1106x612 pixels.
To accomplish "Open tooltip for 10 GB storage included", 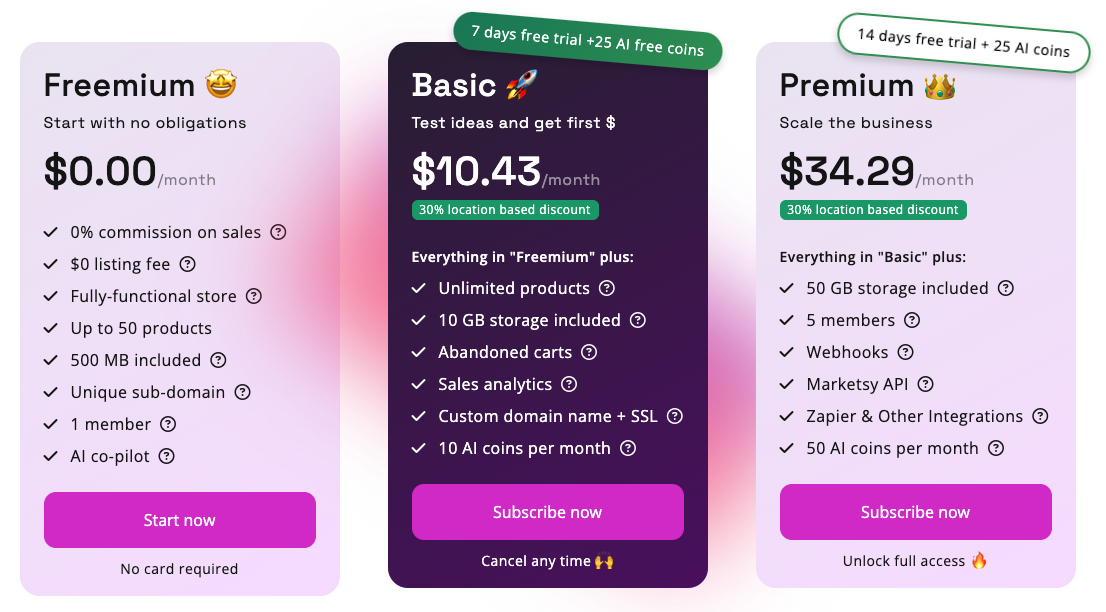I will click(x=638, y=320).
